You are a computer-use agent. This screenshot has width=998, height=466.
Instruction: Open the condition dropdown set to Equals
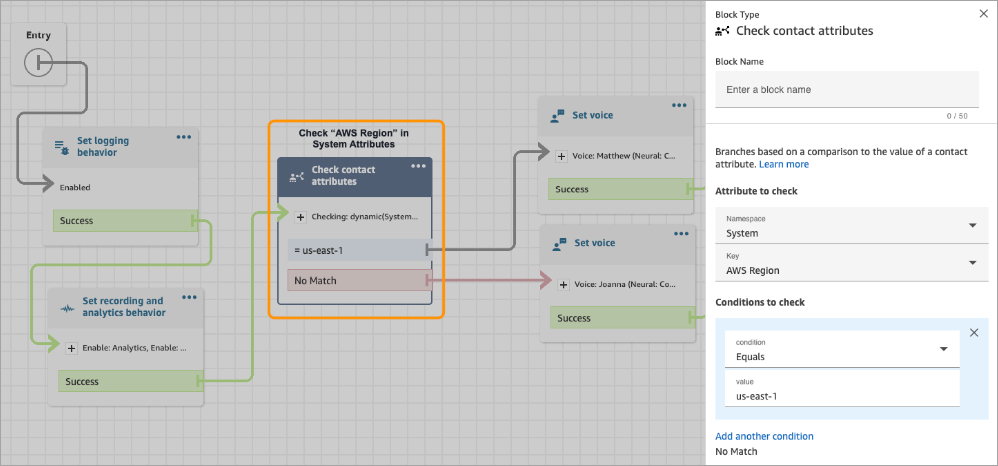pyautogui.click(x=840, y=349)
